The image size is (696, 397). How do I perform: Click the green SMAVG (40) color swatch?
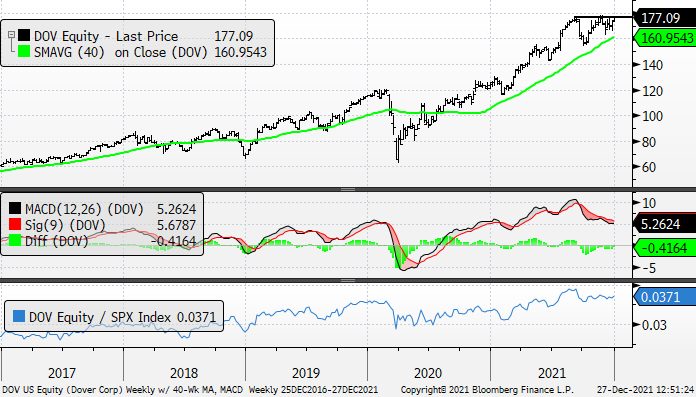[24, 52]
